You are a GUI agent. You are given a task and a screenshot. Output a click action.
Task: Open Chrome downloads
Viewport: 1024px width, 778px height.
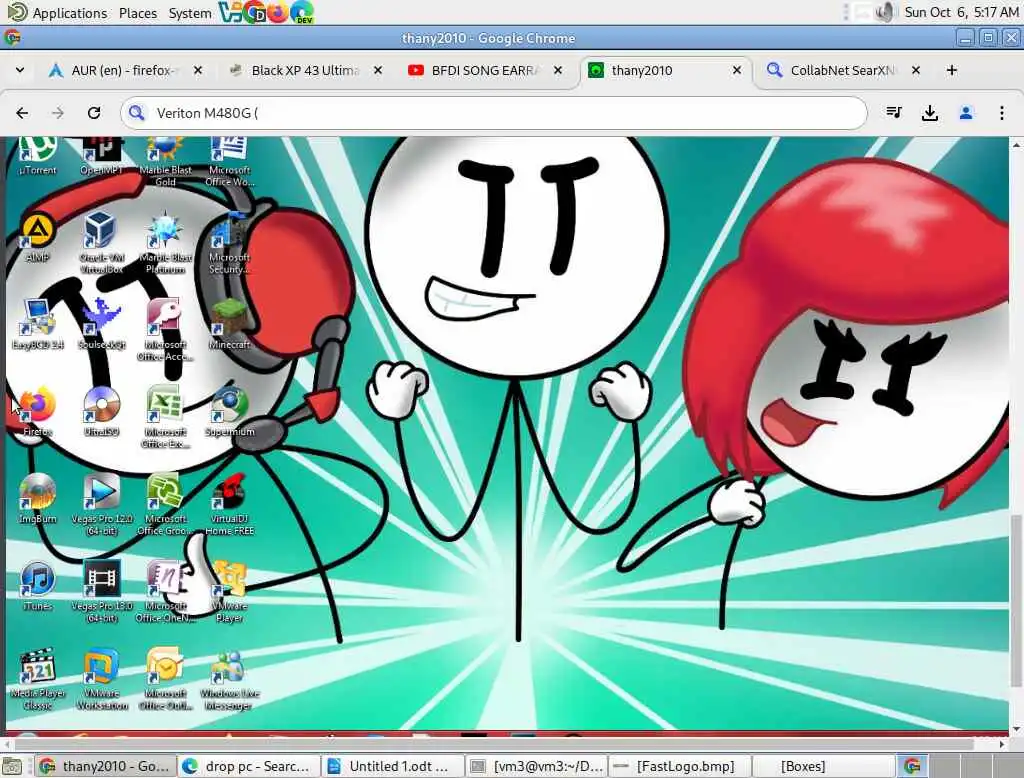(930, 113)
